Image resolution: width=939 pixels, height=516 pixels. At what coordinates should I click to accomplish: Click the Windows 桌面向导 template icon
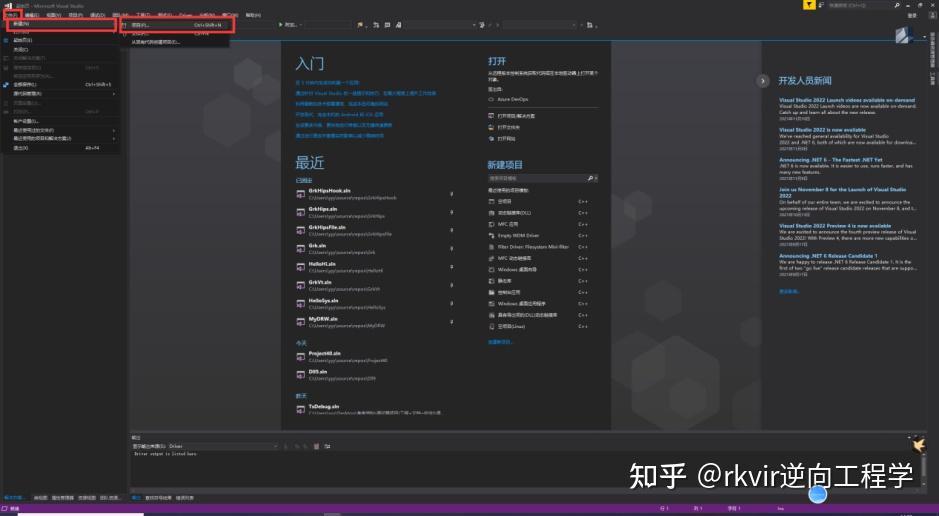coord(491,269)
